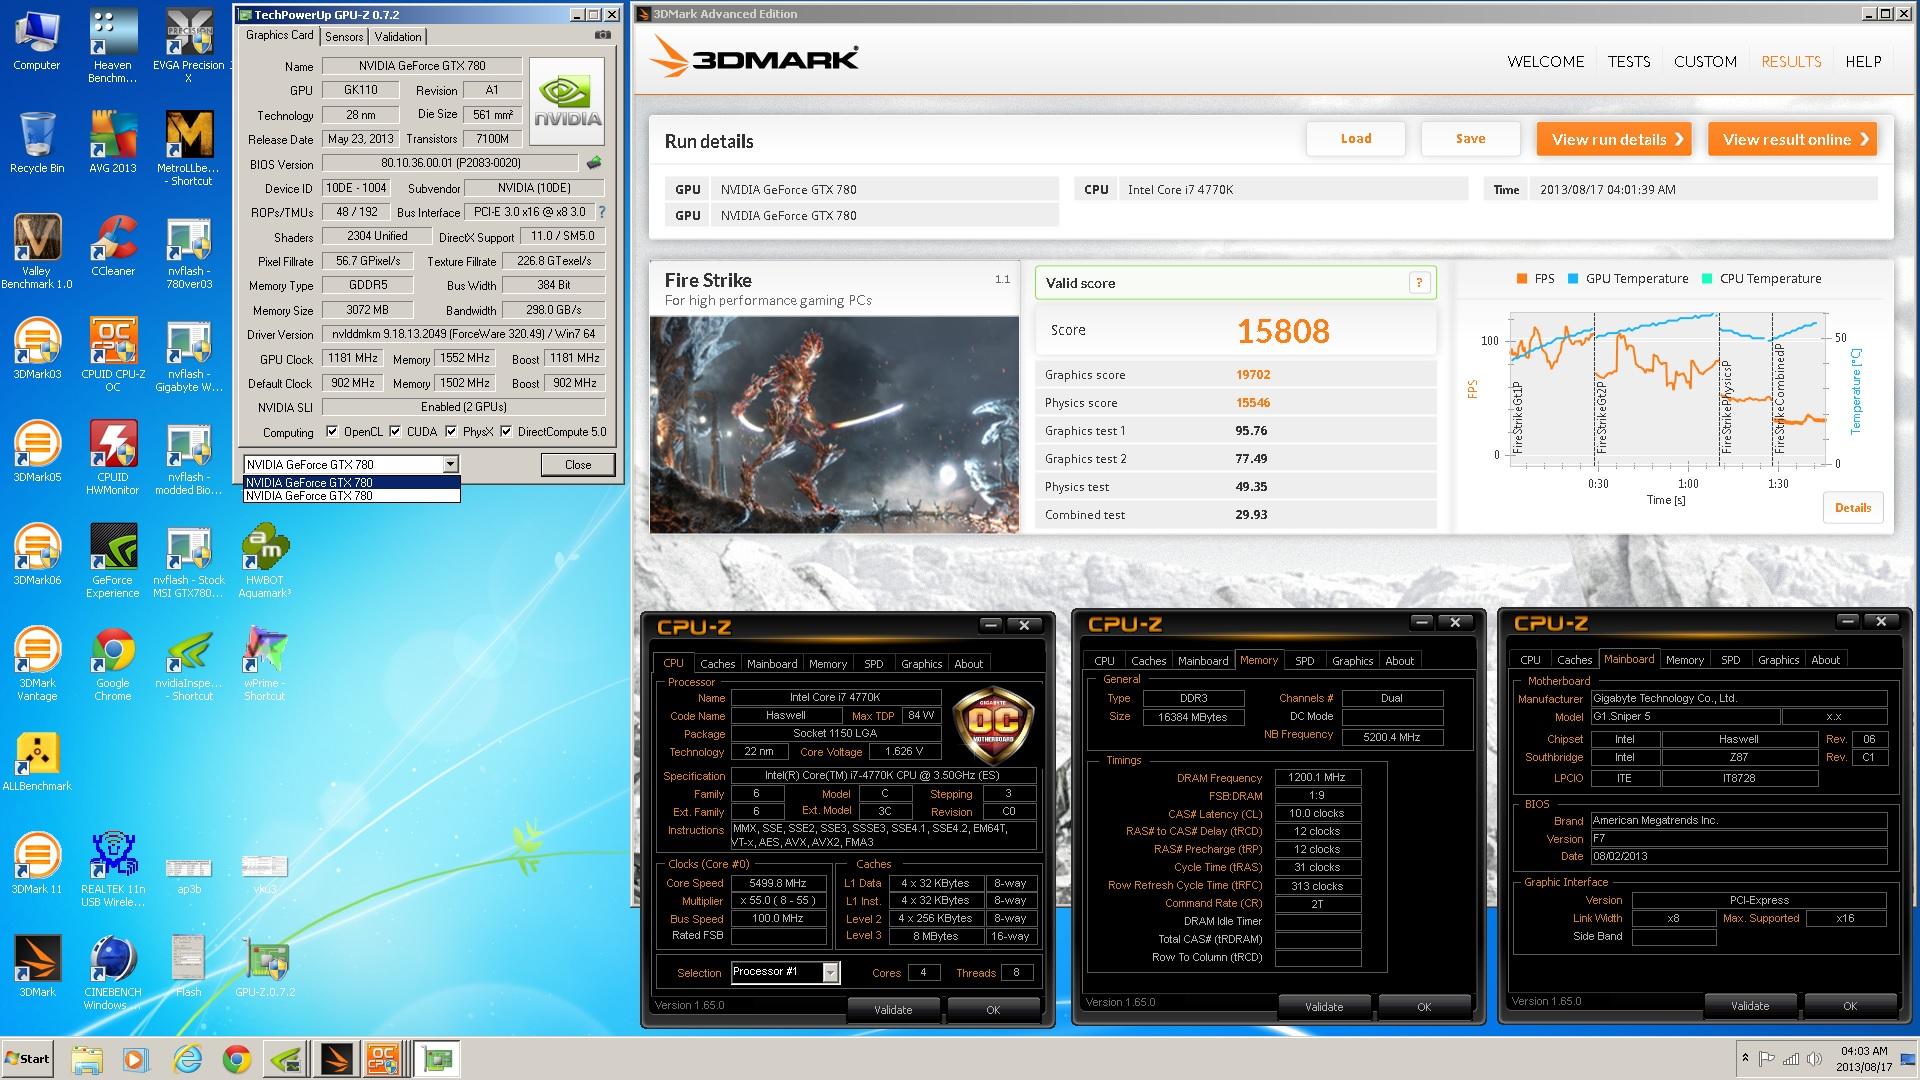
Task: Toggle DirectCompute 5.0 checkbox
Action: click(x=506, y=432)
